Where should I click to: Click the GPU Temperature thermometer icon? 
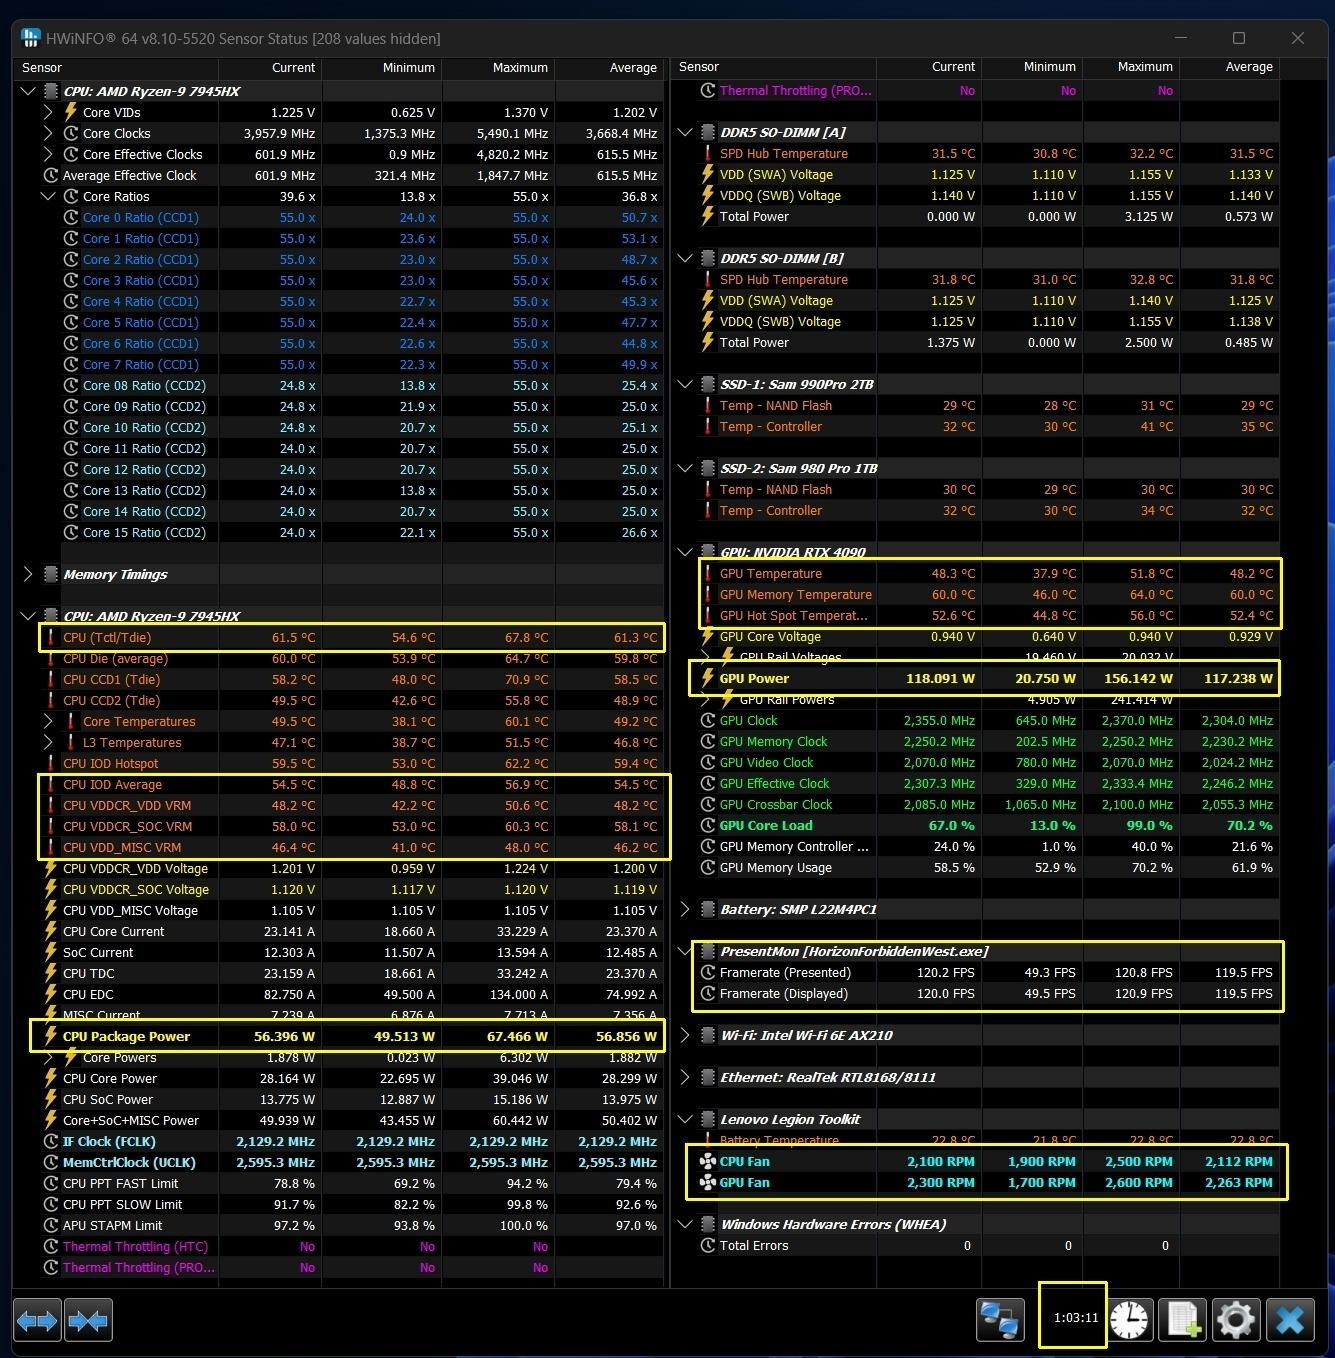pyautogui.click(x=708, y=574)
